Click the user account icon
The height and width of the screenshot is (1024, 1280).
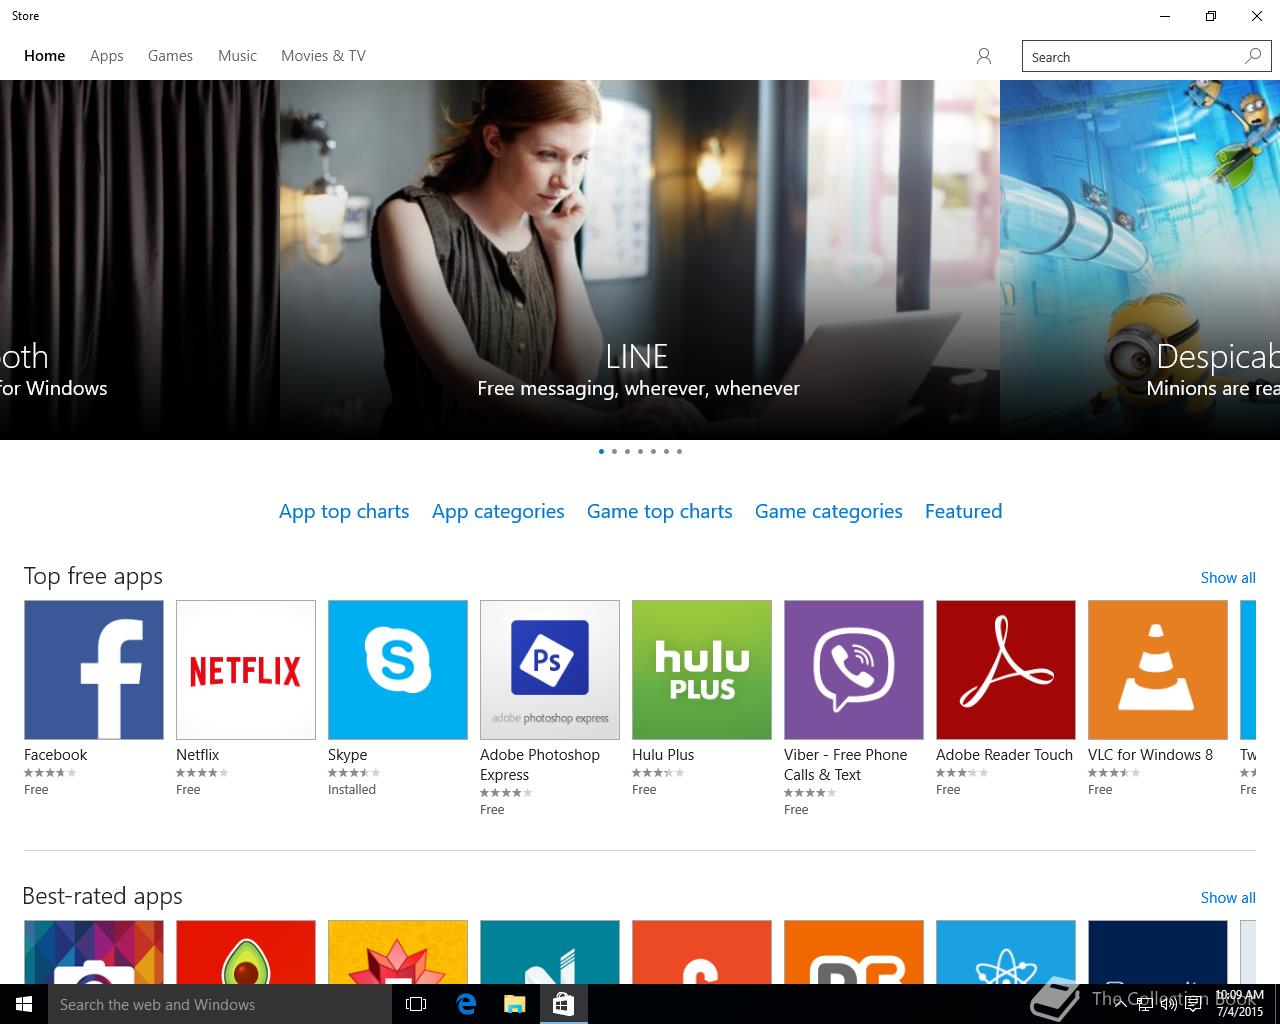coord(984,57)
